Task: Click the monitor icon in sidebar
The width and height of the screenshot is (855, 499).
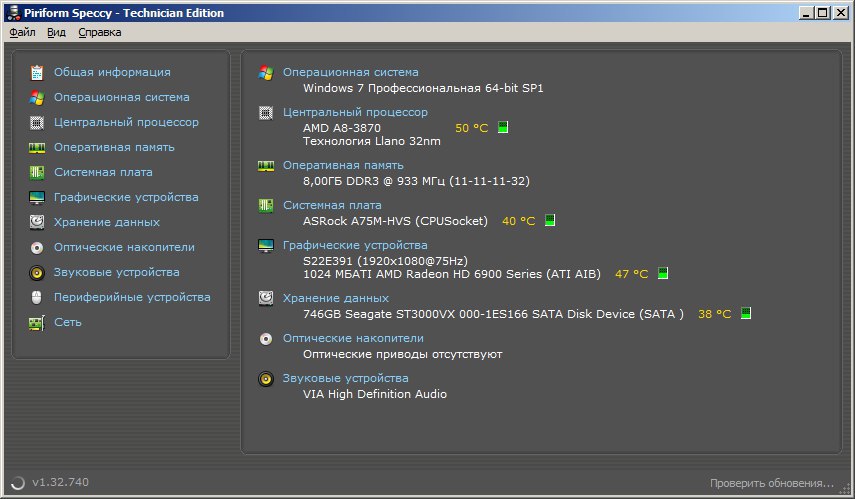Action: click(37, 198)
